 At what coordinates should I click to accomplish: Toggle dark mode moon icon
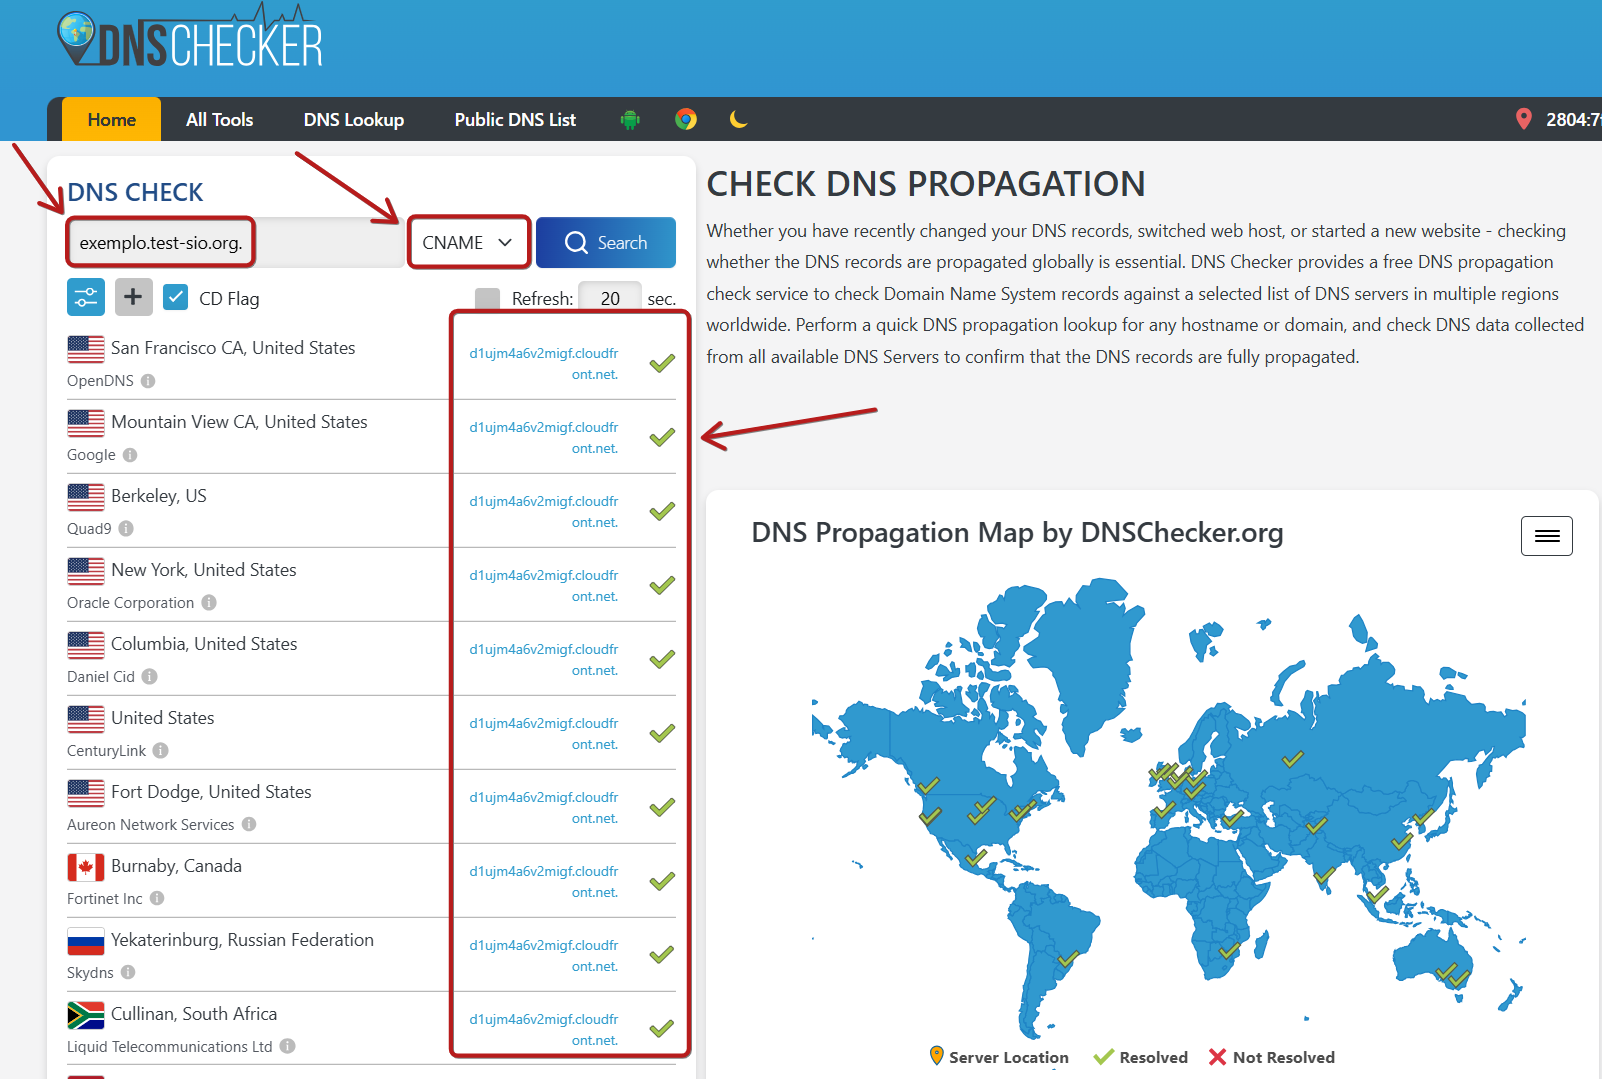[739, 120]
